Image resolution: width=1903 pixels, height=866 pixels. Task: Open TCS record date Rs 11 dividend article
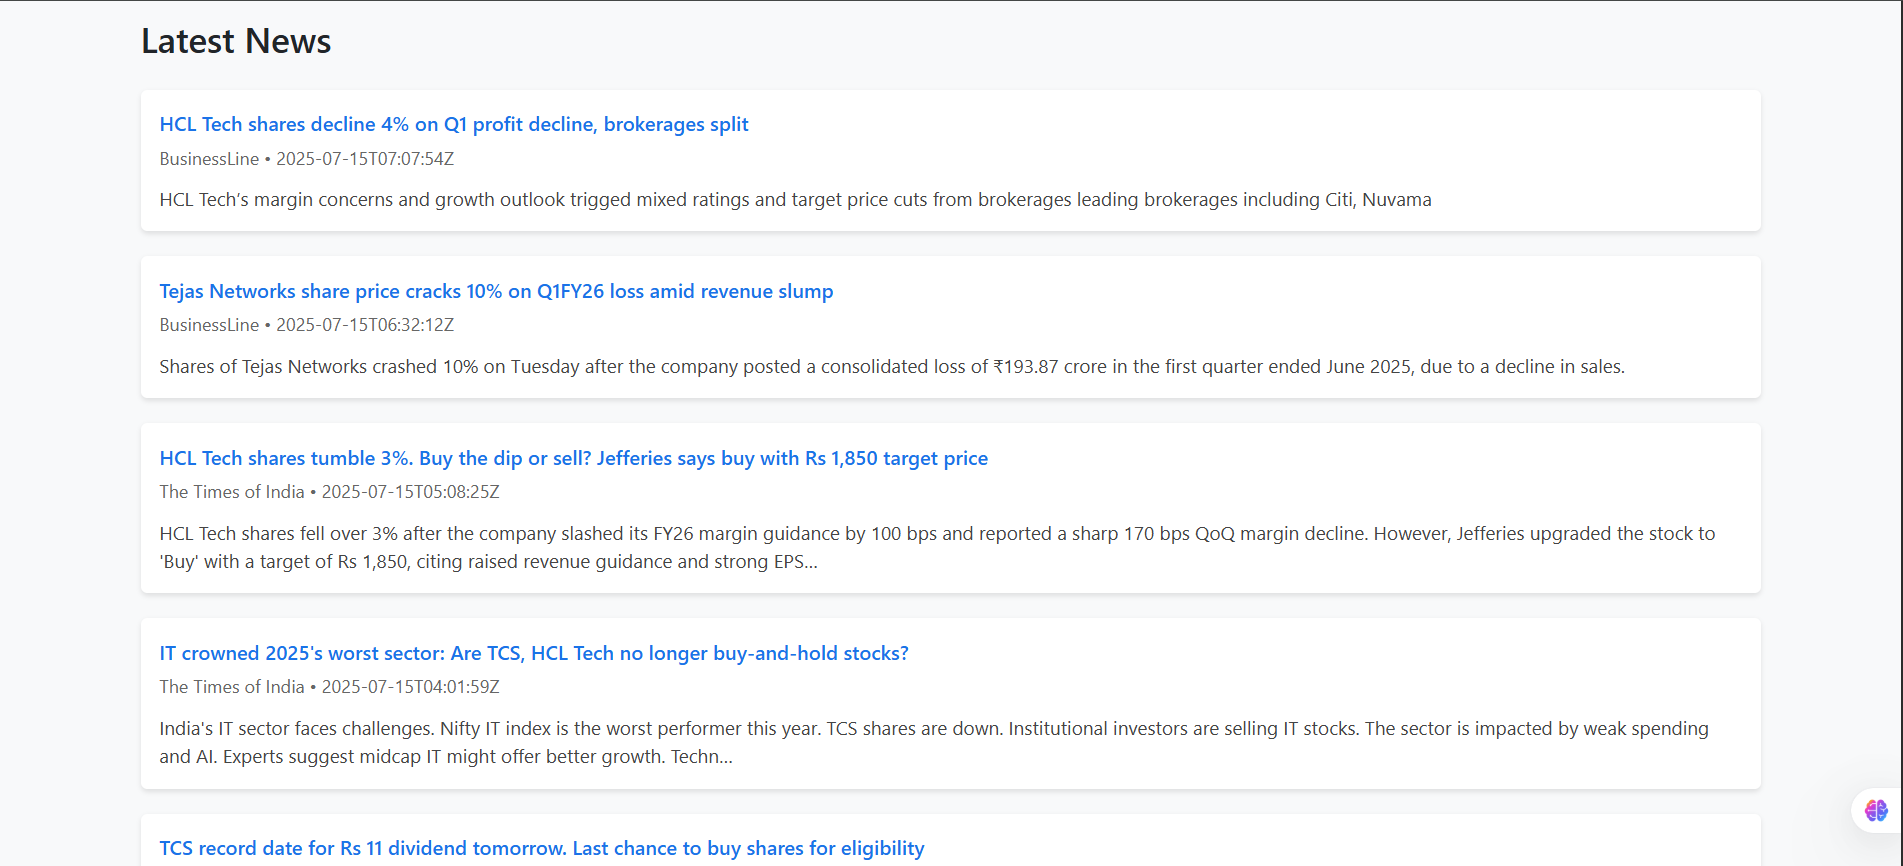pyautogui.click(x=542, y=848)
